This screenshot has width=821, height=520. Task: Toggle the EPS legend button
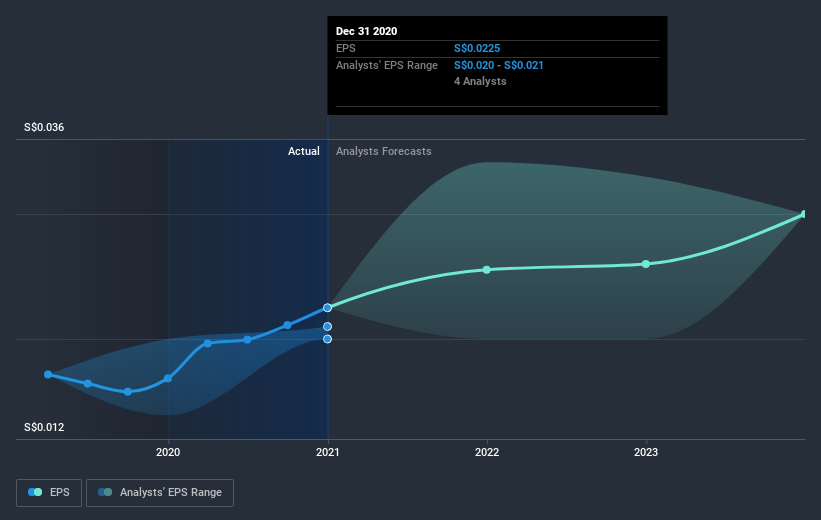pyautogui.click(x=49, y=493)
